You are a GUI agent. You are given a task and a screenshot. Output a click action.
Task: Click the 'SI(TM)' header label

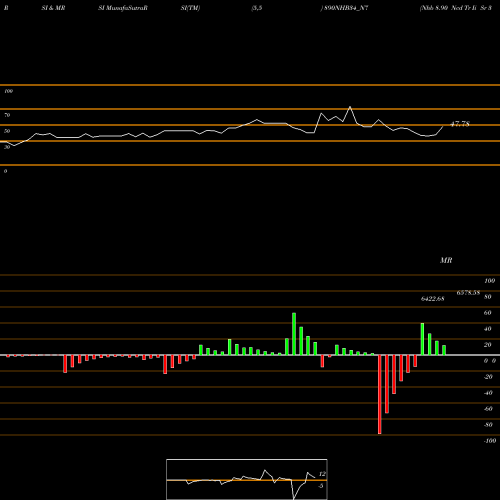tap(190, 8)
